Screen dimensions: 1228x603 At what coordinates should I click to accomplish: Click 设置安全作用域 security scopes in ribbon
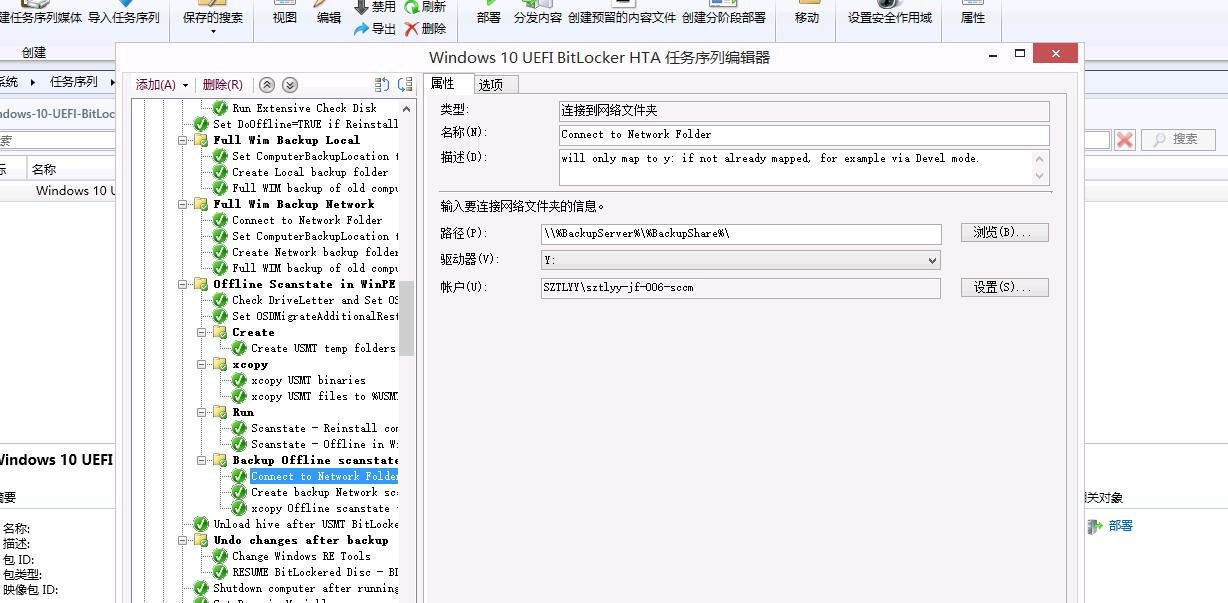tap(890, 18)
